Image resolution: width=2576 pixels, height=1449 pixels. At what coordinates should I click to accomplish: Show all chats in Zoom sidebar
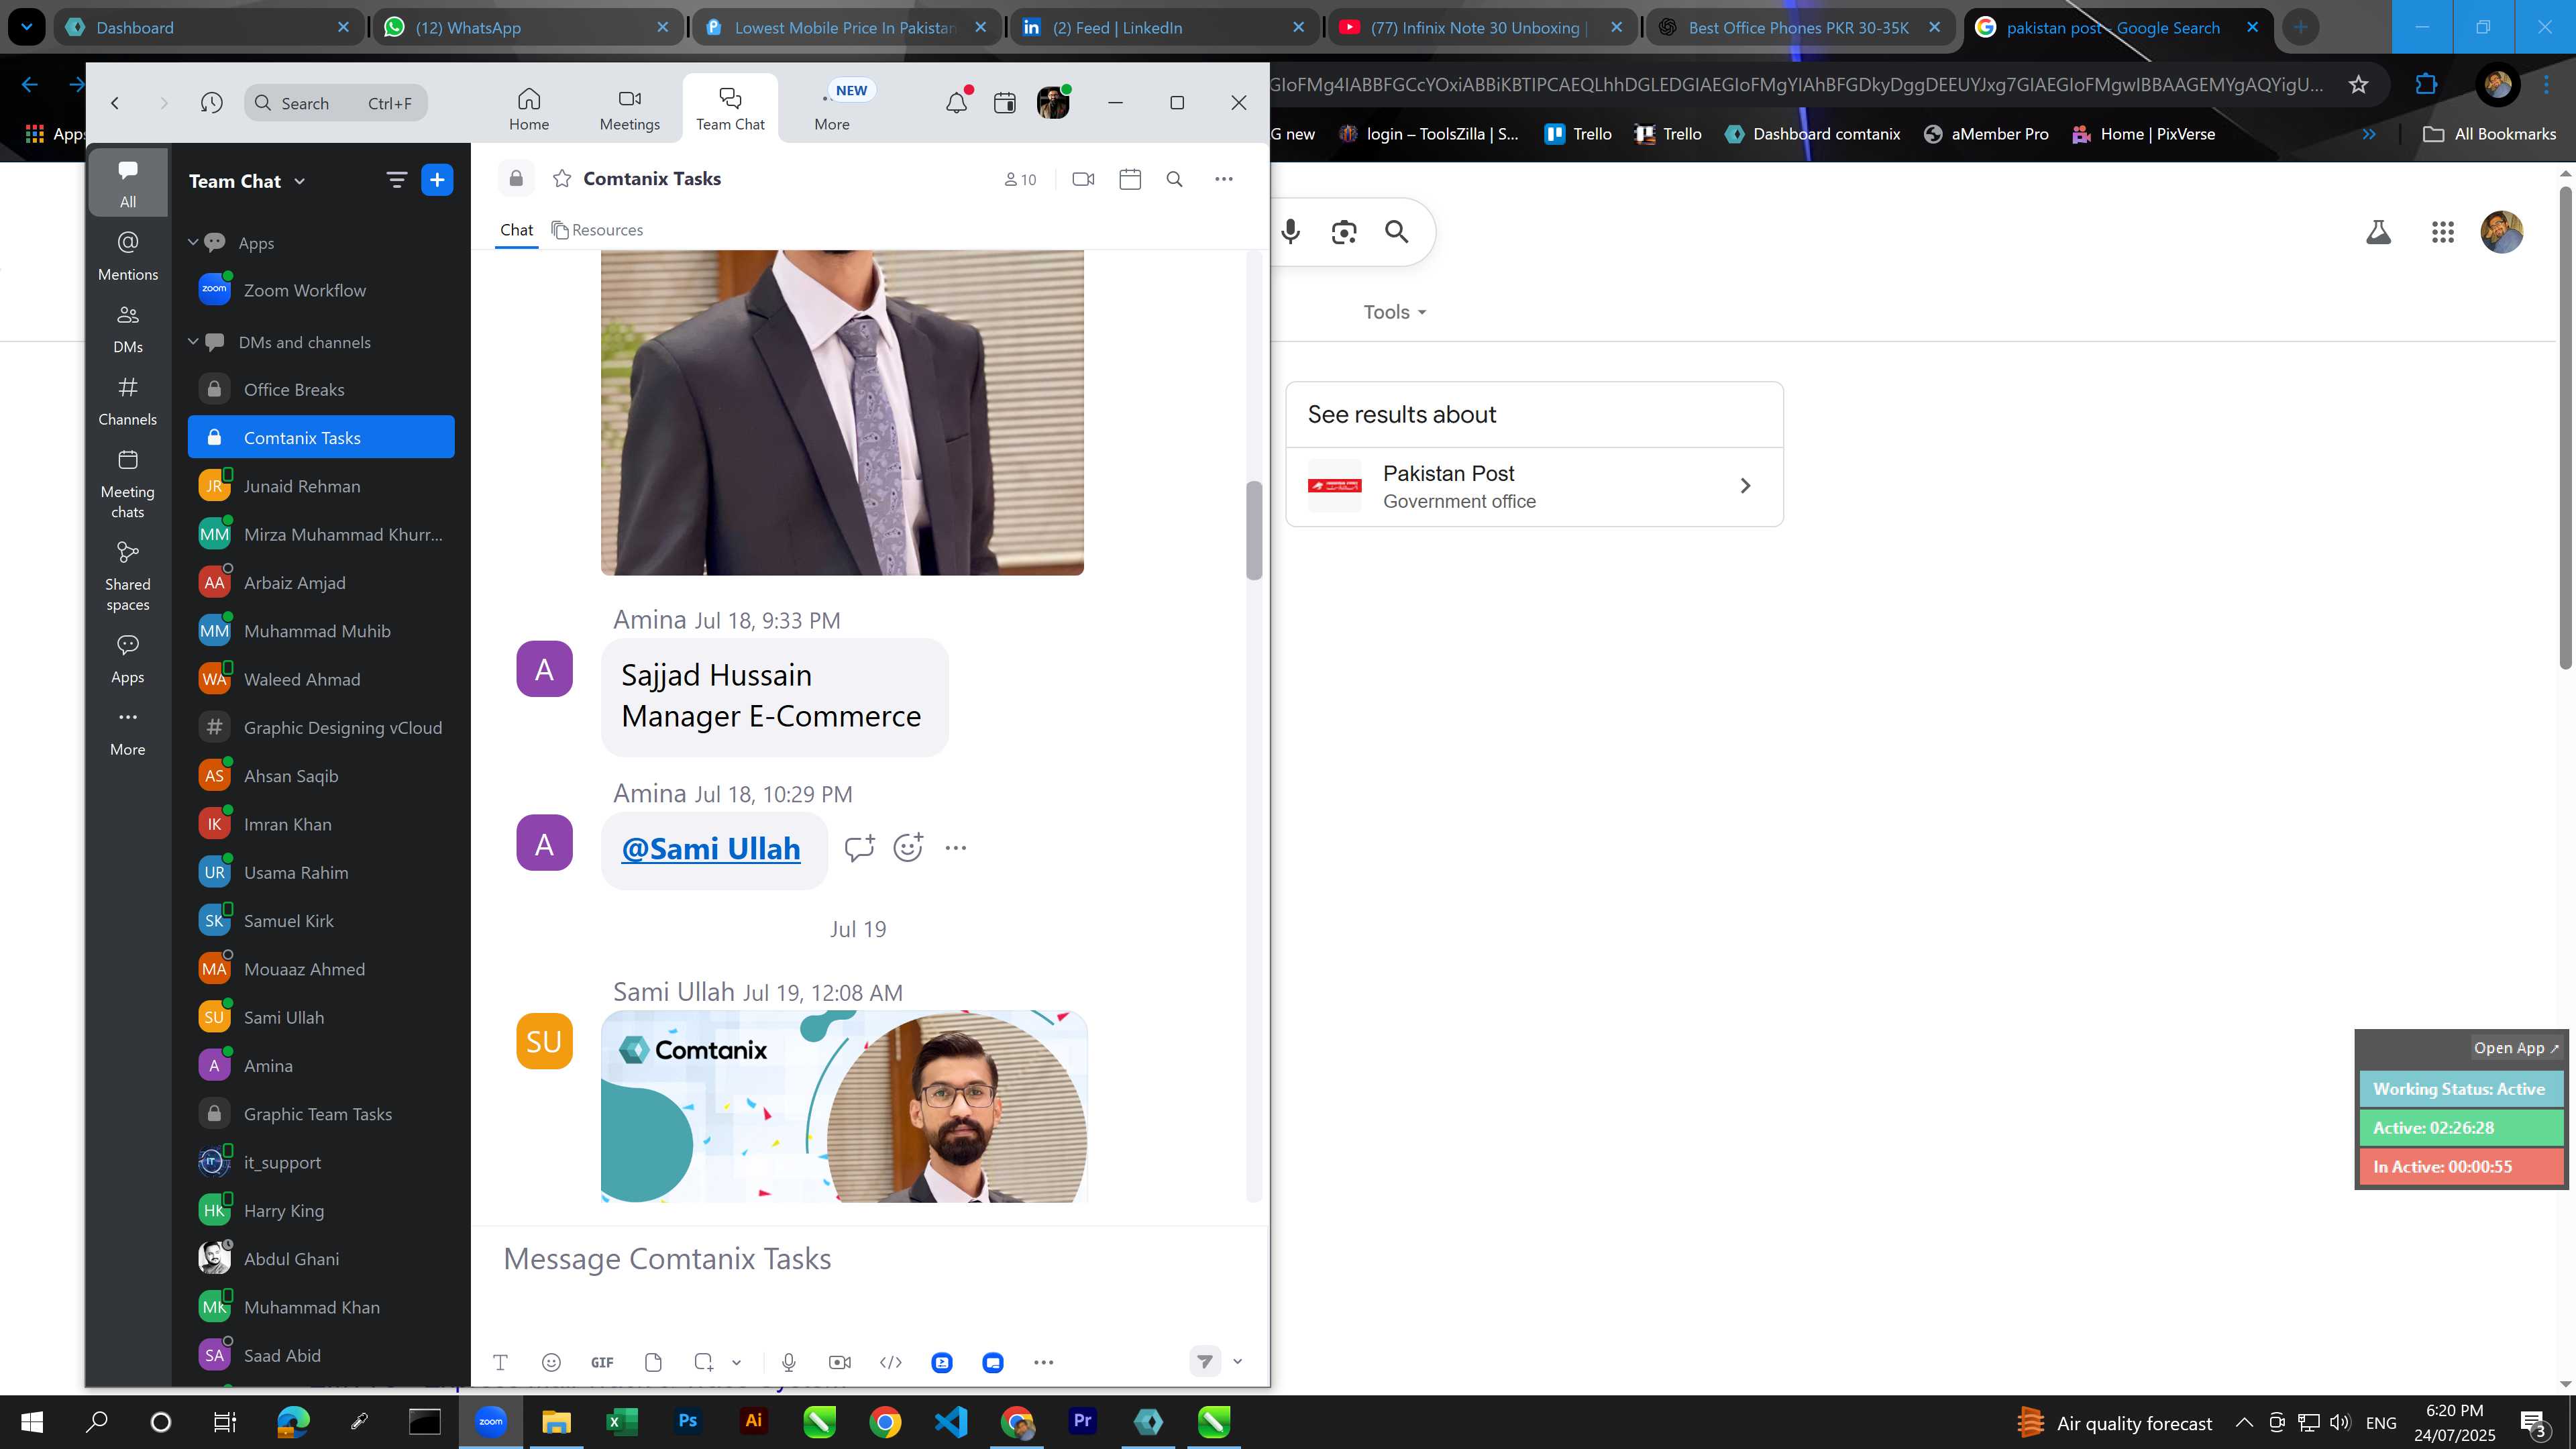pos(128,182)
